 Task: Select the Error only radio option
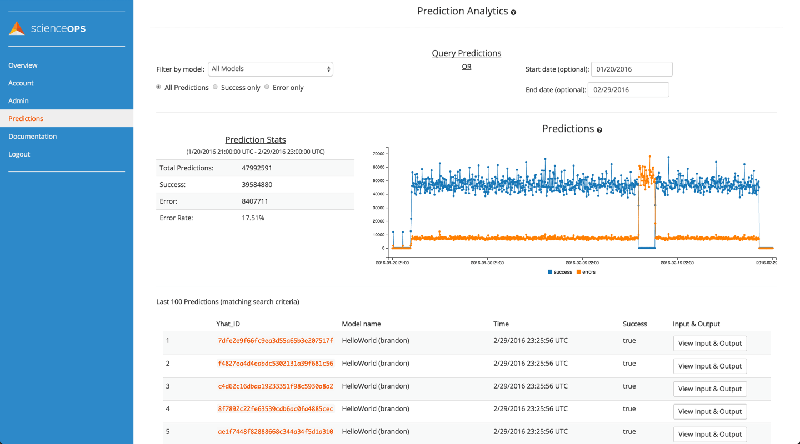point(268,88)
